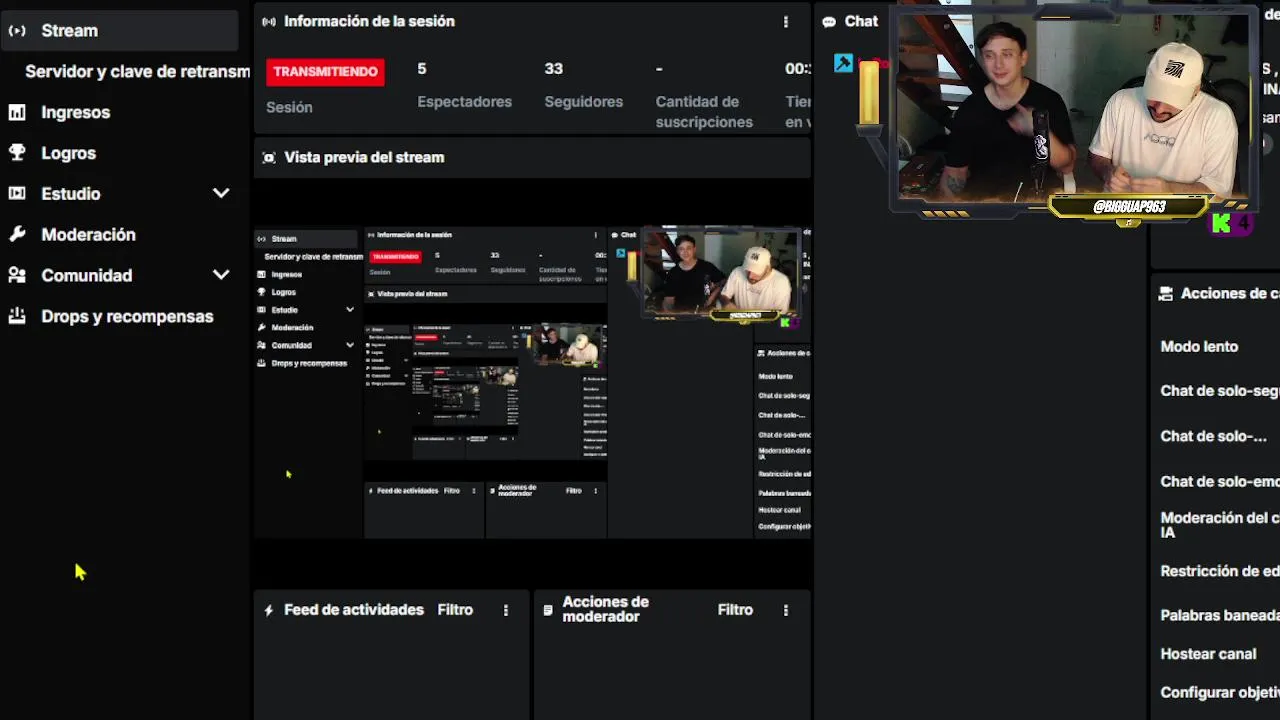
Task: Expand the Estudio submenu chevron
Action: pos(221,193)
